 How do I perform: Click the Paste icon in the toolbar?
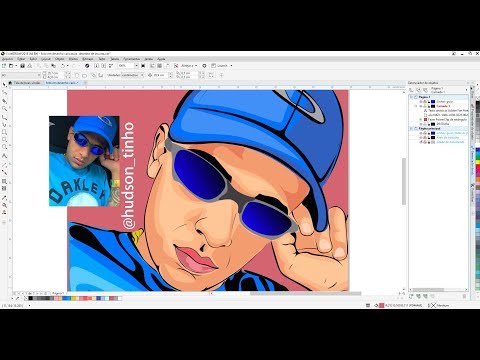tap(53, 66)
